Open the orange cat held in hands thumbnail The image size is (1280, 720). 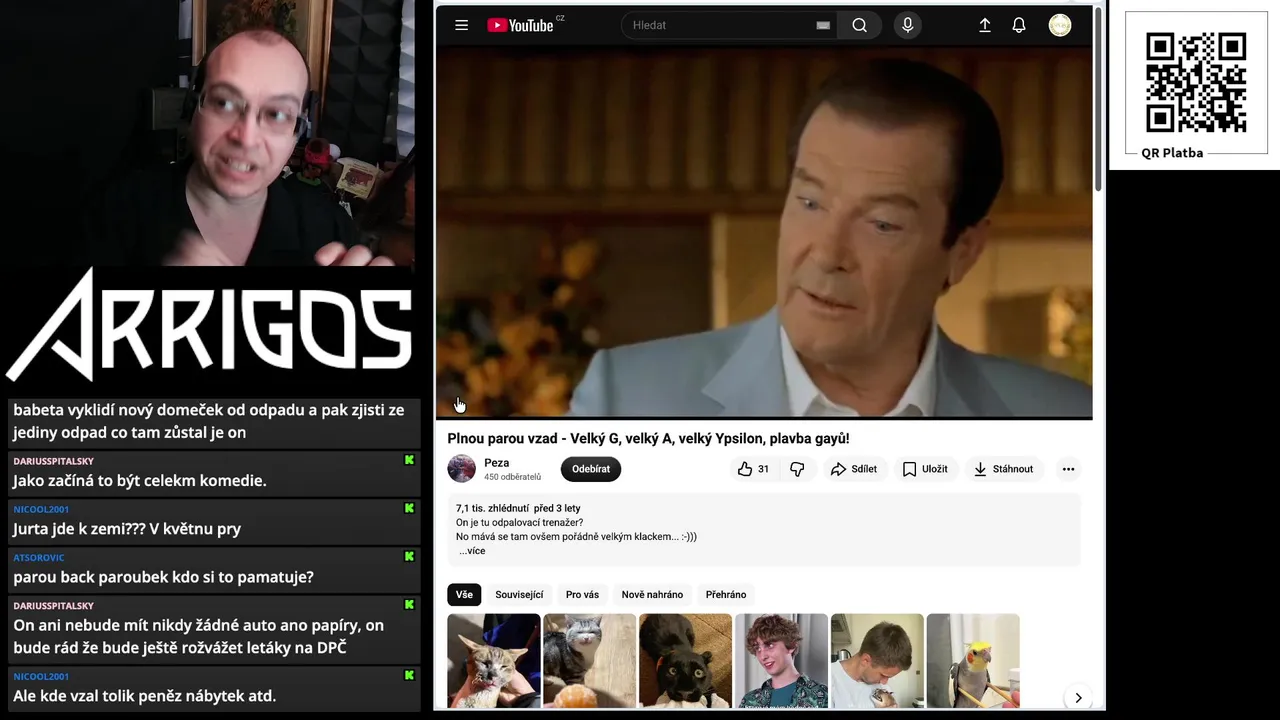pos(494,661)
